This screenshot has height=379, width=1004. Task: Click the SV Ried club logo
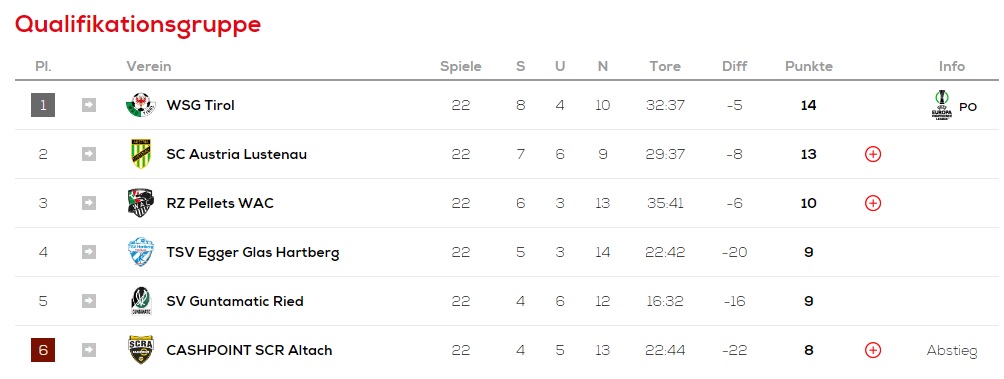(140, 301)
